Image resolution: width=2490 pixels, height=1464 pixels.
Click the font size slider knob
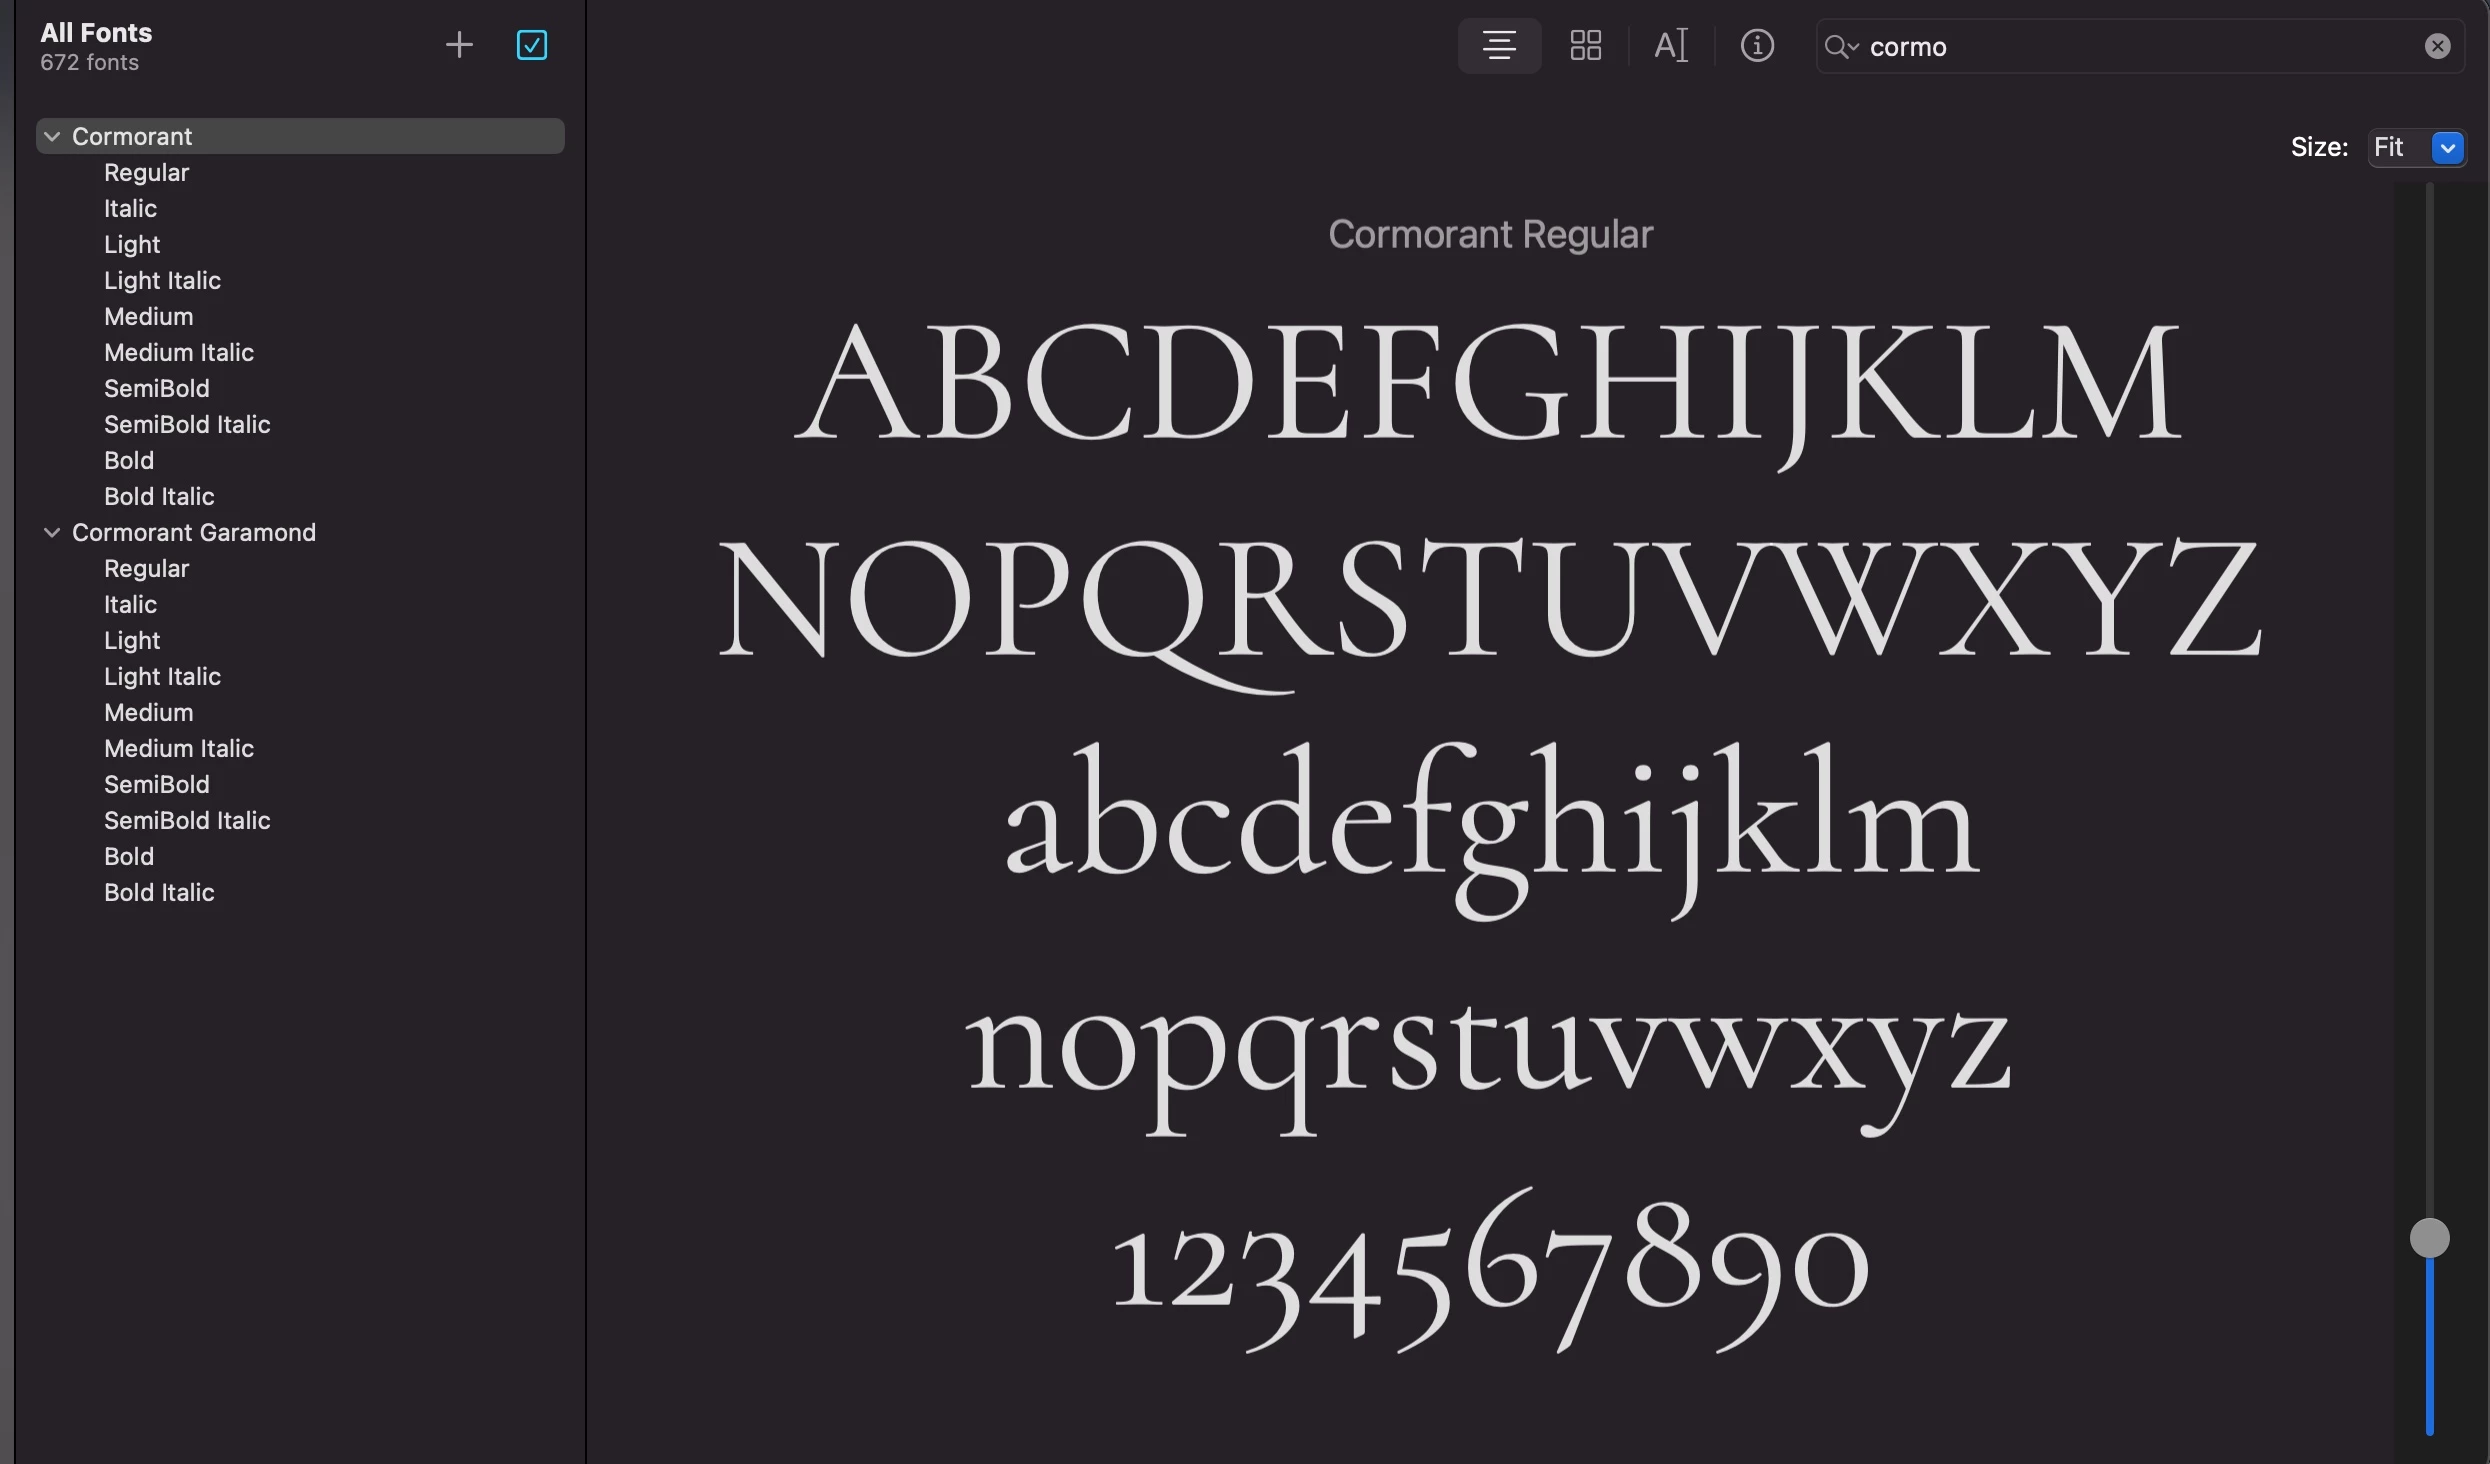click(x=2428, y=1238)
